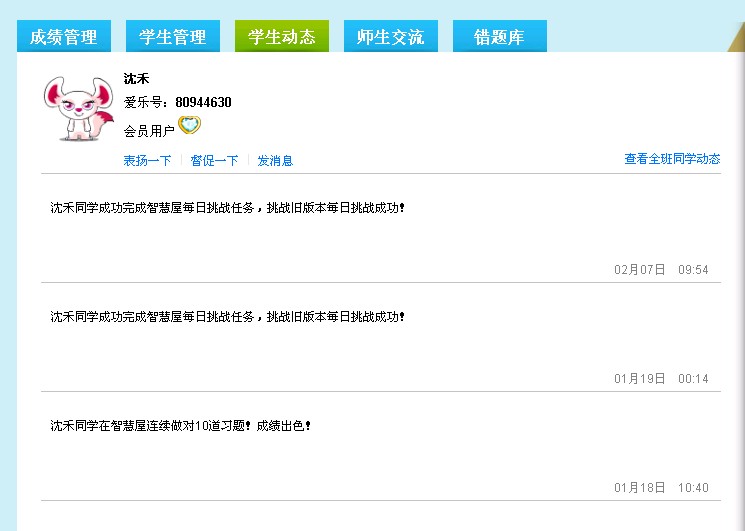Open the daily challenge entry dated 01月19日
745x531 pixels.
tap(228, 317)
